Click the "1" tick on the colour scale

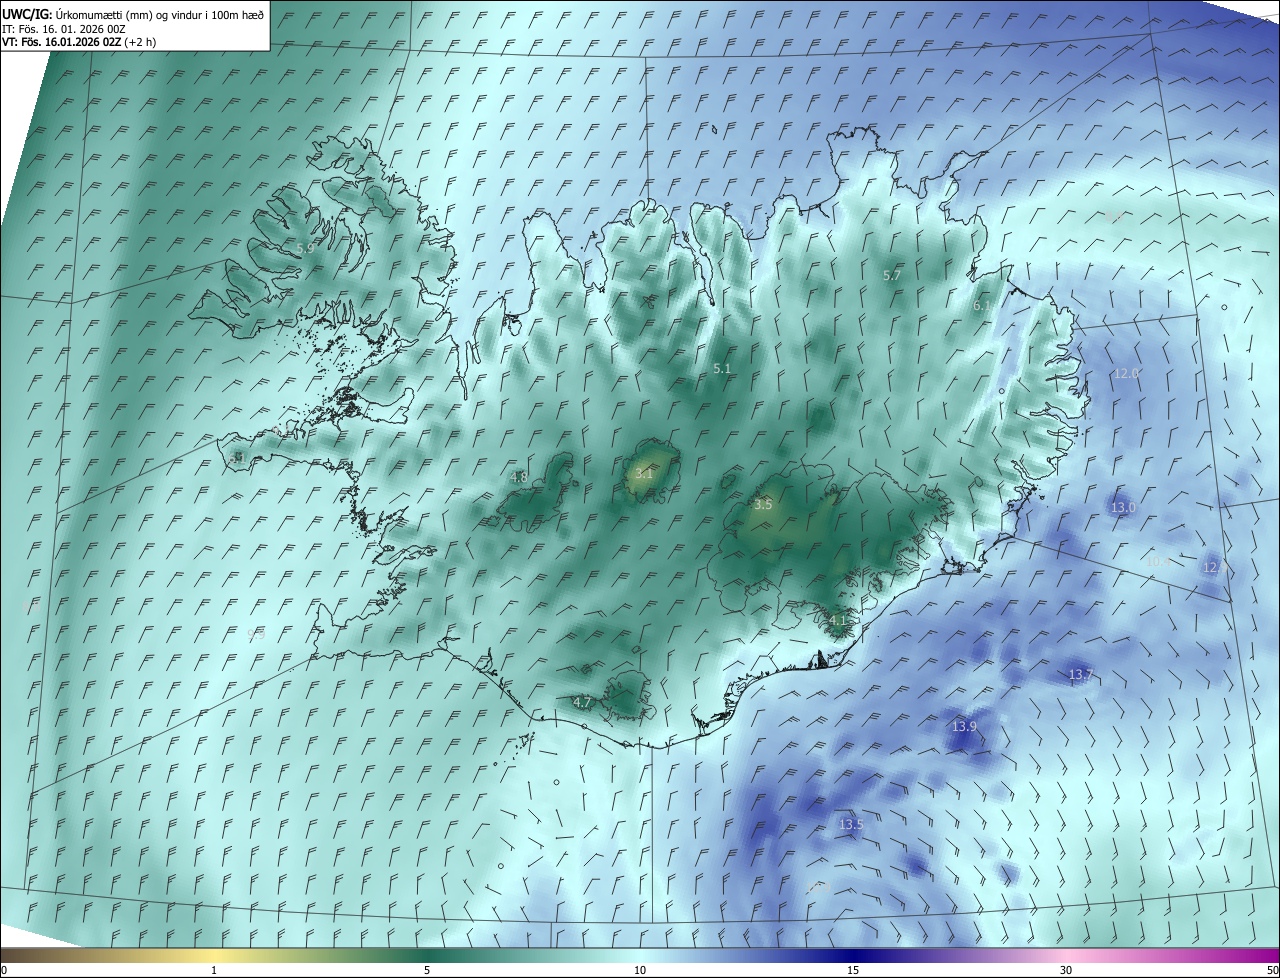tap(214, 970)
